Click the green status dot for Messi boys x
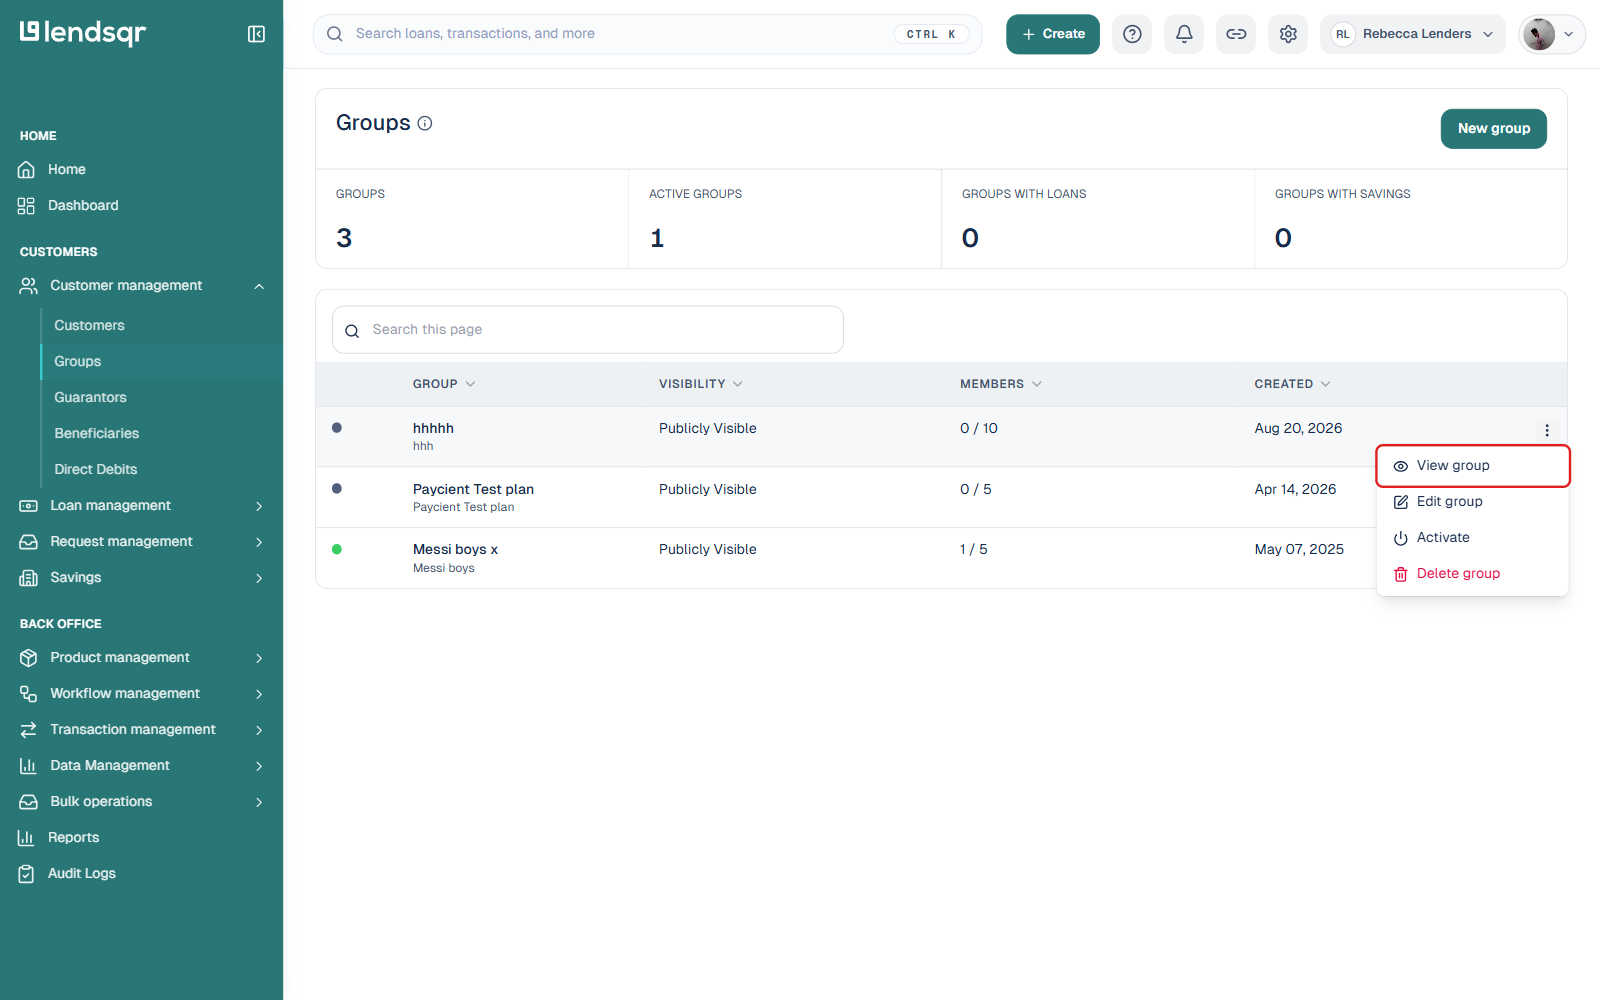The image size is (1600, 1000). 337,550
